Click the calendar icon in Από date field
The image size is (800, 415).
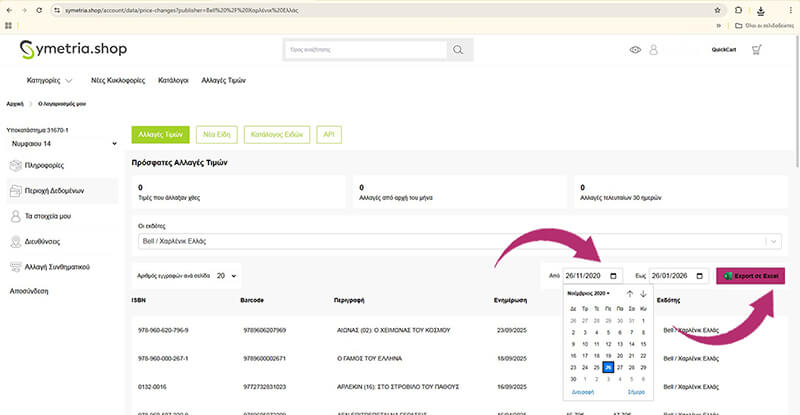tap(613, 275)
